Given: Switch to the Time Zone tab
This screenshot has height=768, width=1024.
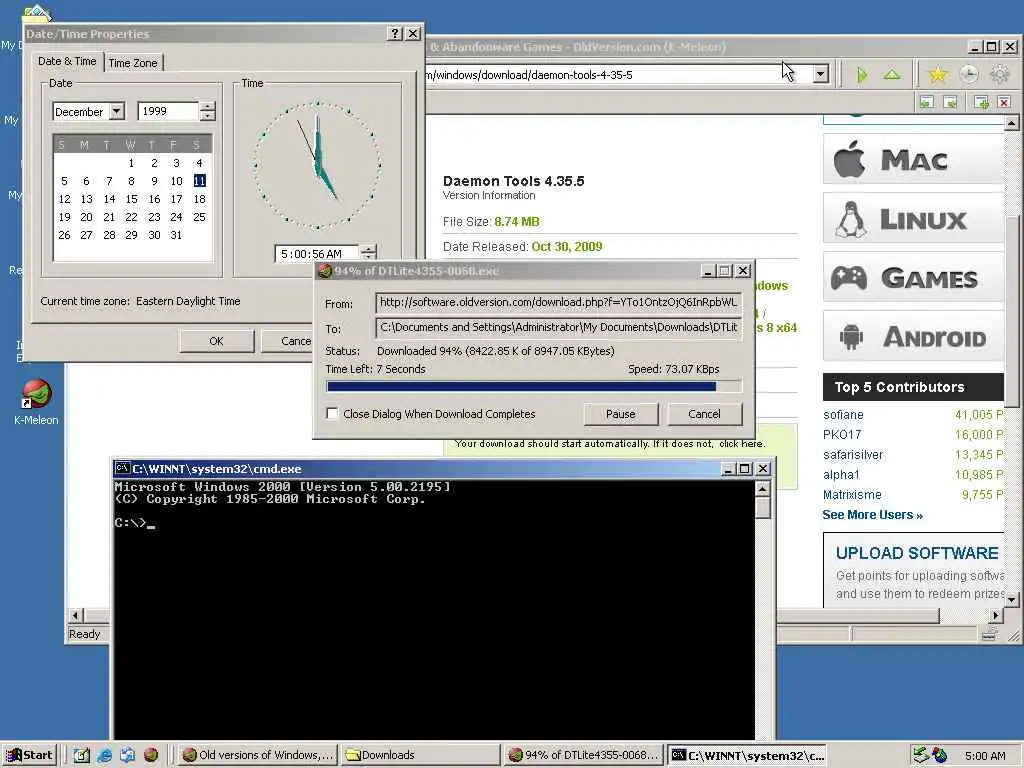Looking at the screenshot, I should (x=133, y=63).
